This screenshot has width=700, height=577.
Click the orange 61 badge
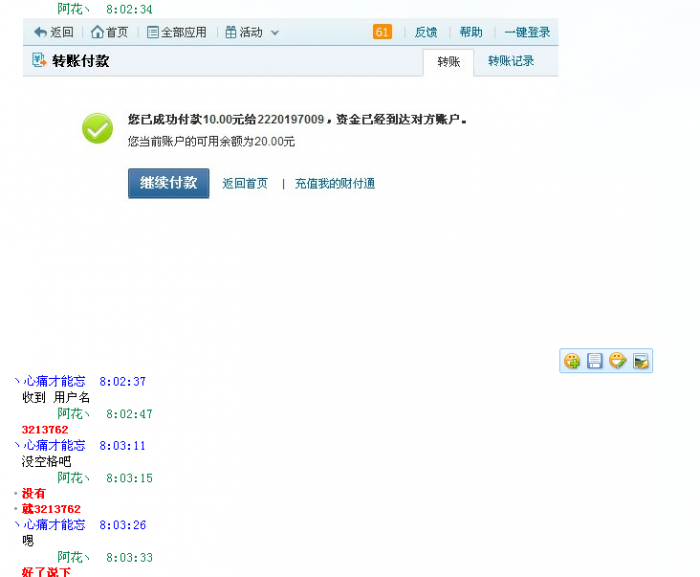coord(382,32)
